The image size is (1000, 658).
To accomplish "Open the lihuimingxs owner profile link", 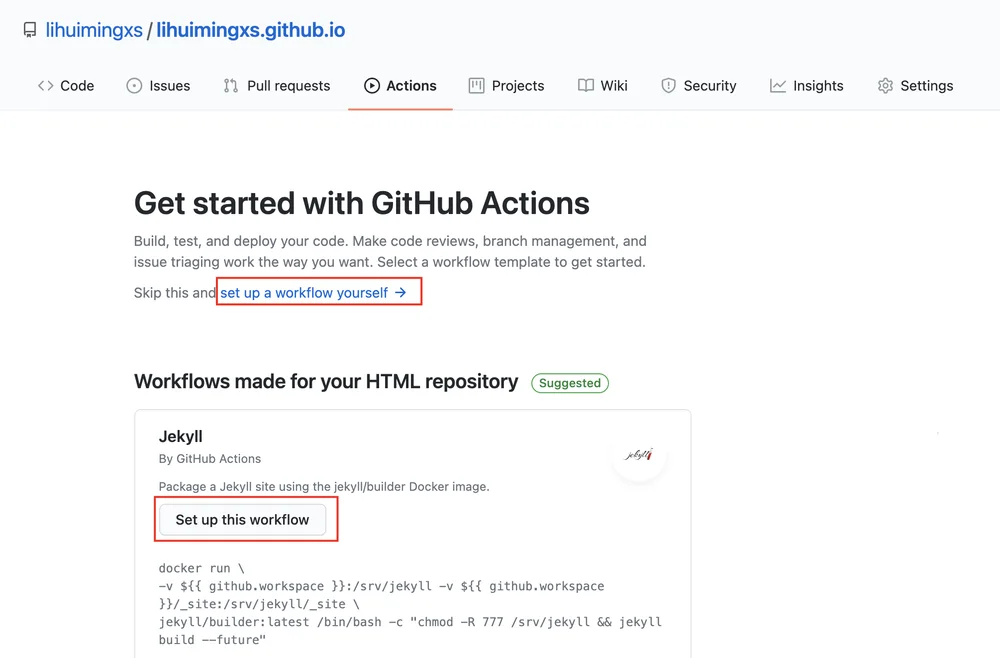I will point(94,30).
